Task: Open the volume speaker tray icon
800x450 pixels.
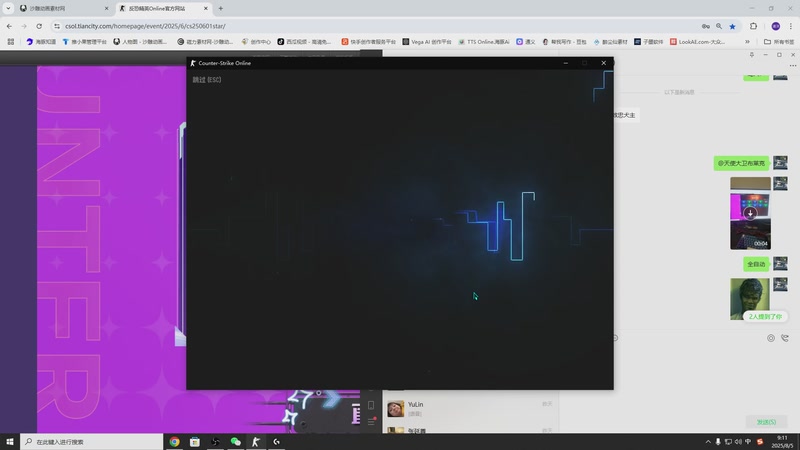Action: click(x=738, y=442)
